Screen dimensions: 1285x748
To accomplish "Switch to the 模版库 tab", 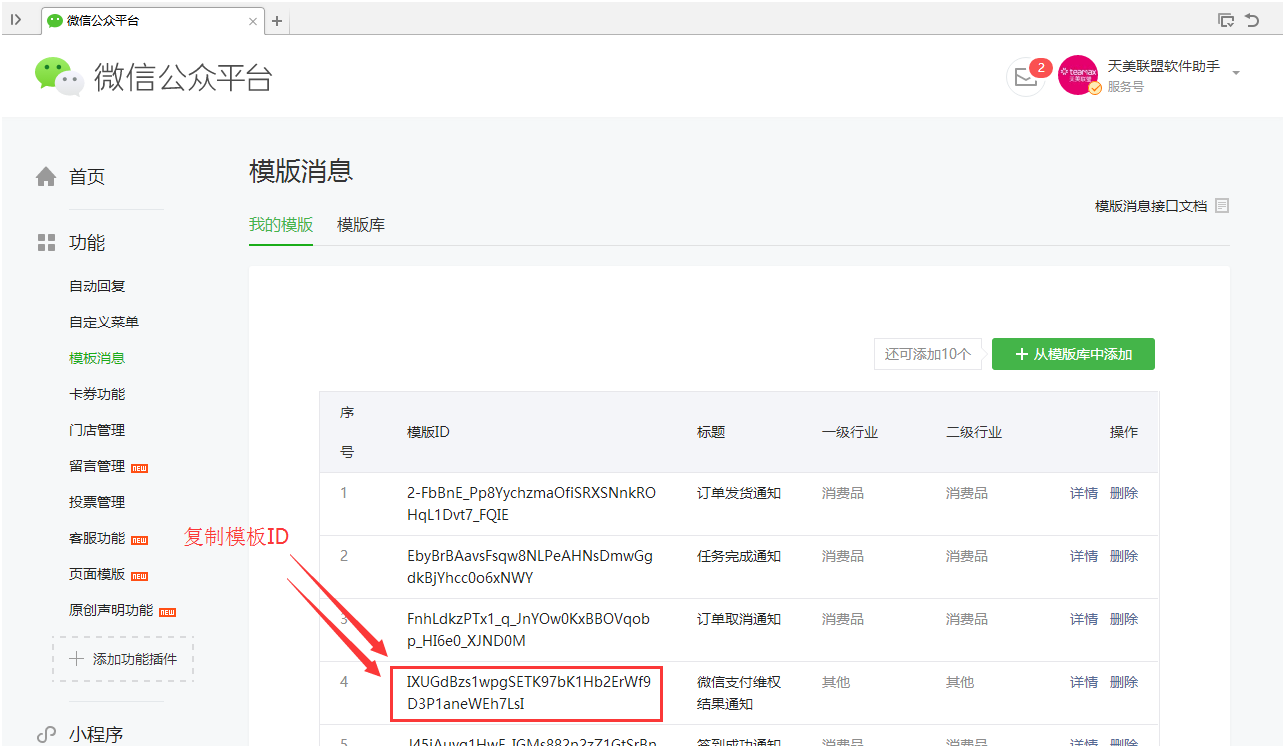I will click(x=361, y=225).
